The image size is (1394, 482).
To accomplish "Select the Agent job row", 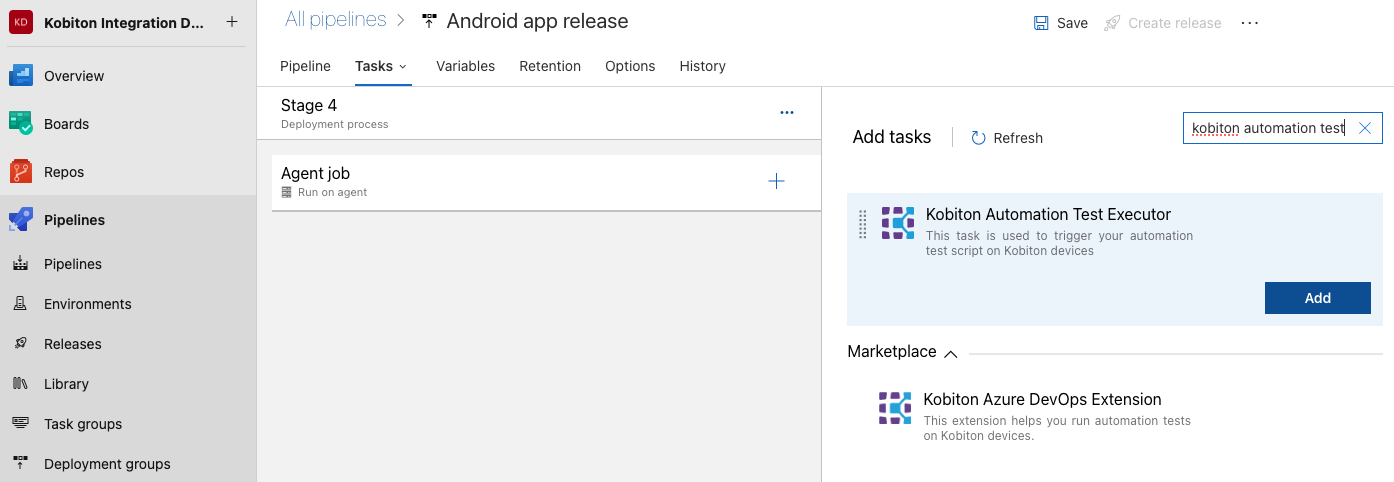I will click(546, 182).
